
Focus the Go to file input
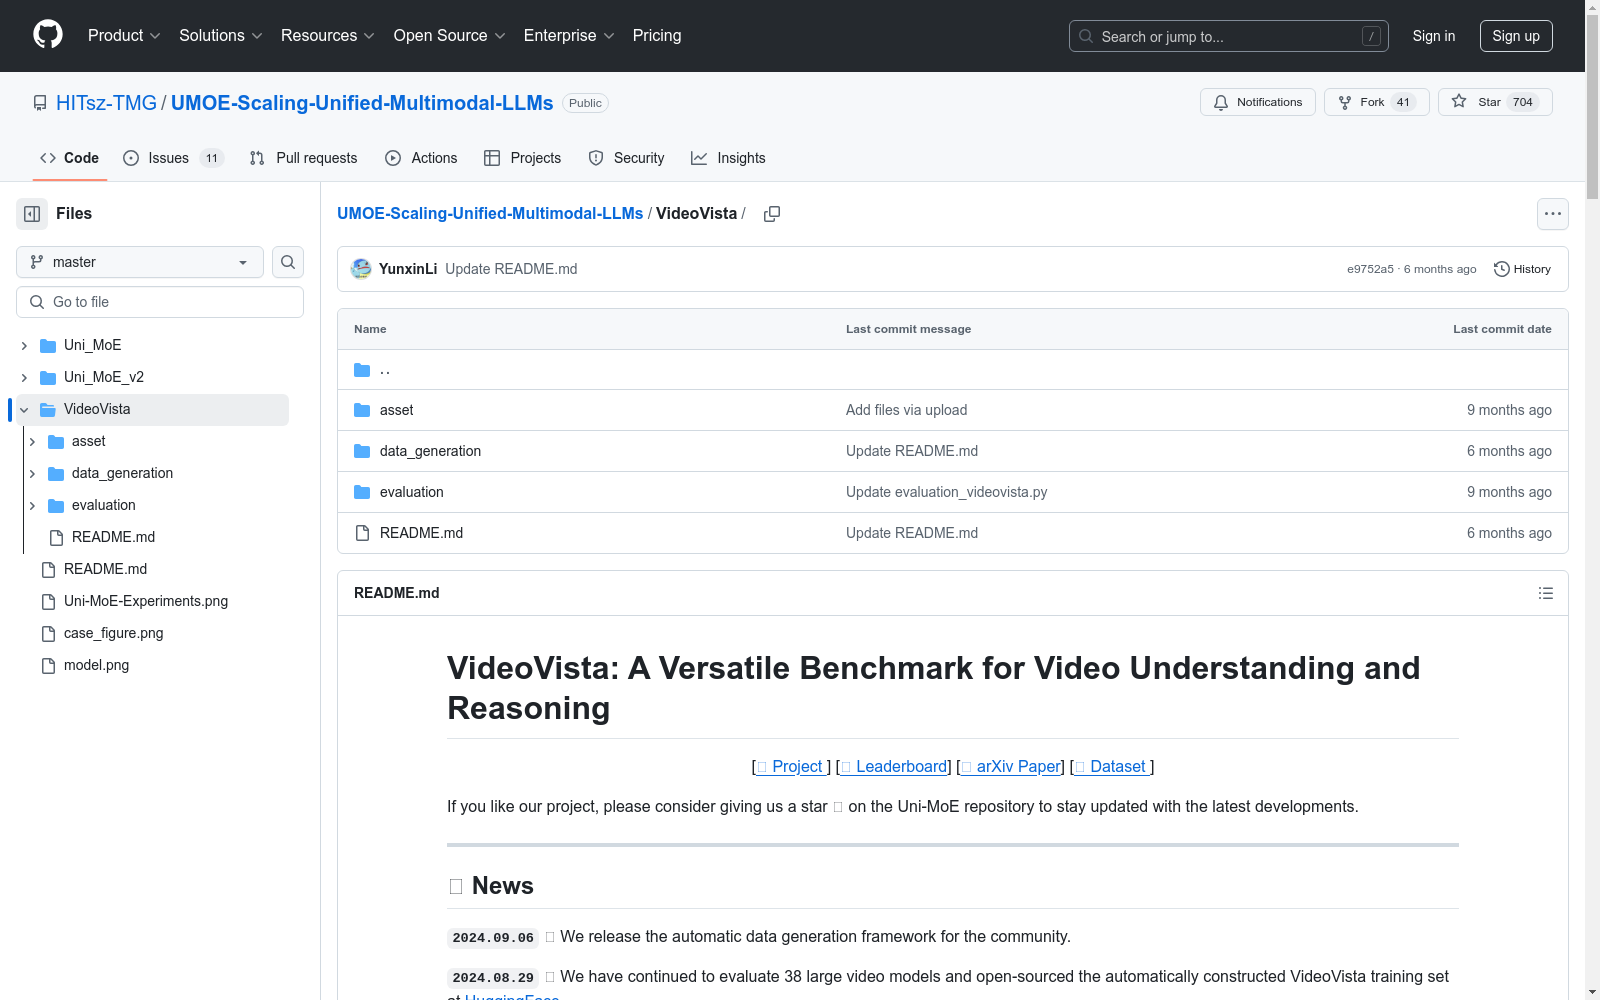(160, 302)
